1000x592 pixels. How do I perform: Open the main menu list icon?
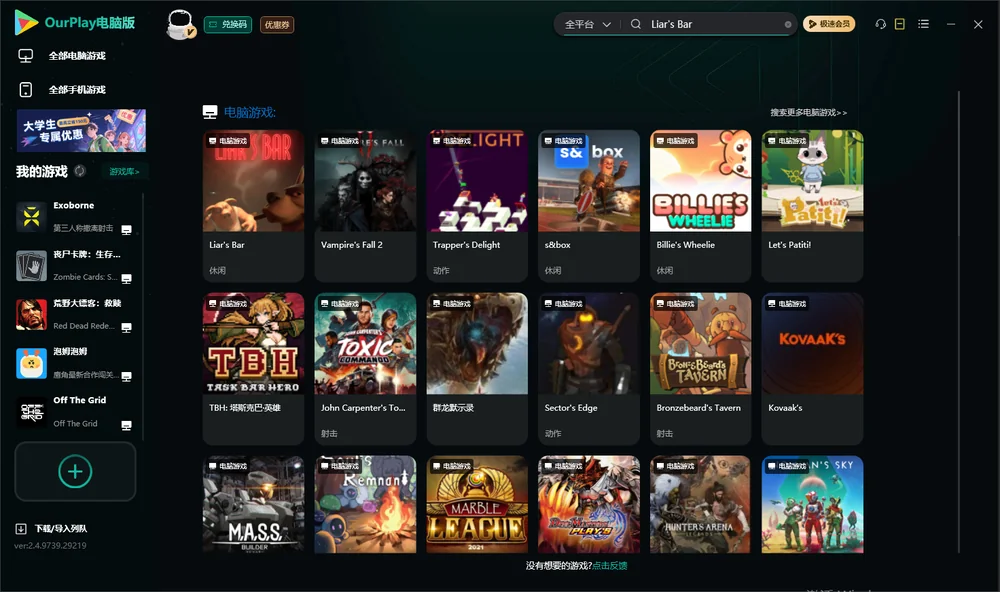[923, 24]
